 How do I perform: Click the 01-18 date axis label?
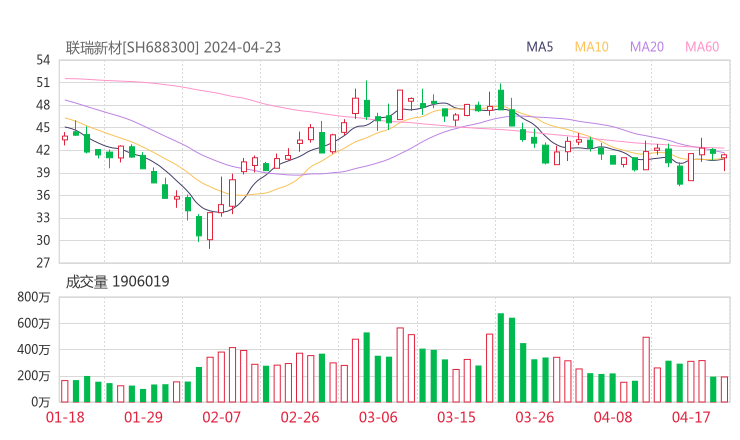(x=65, y=417)
